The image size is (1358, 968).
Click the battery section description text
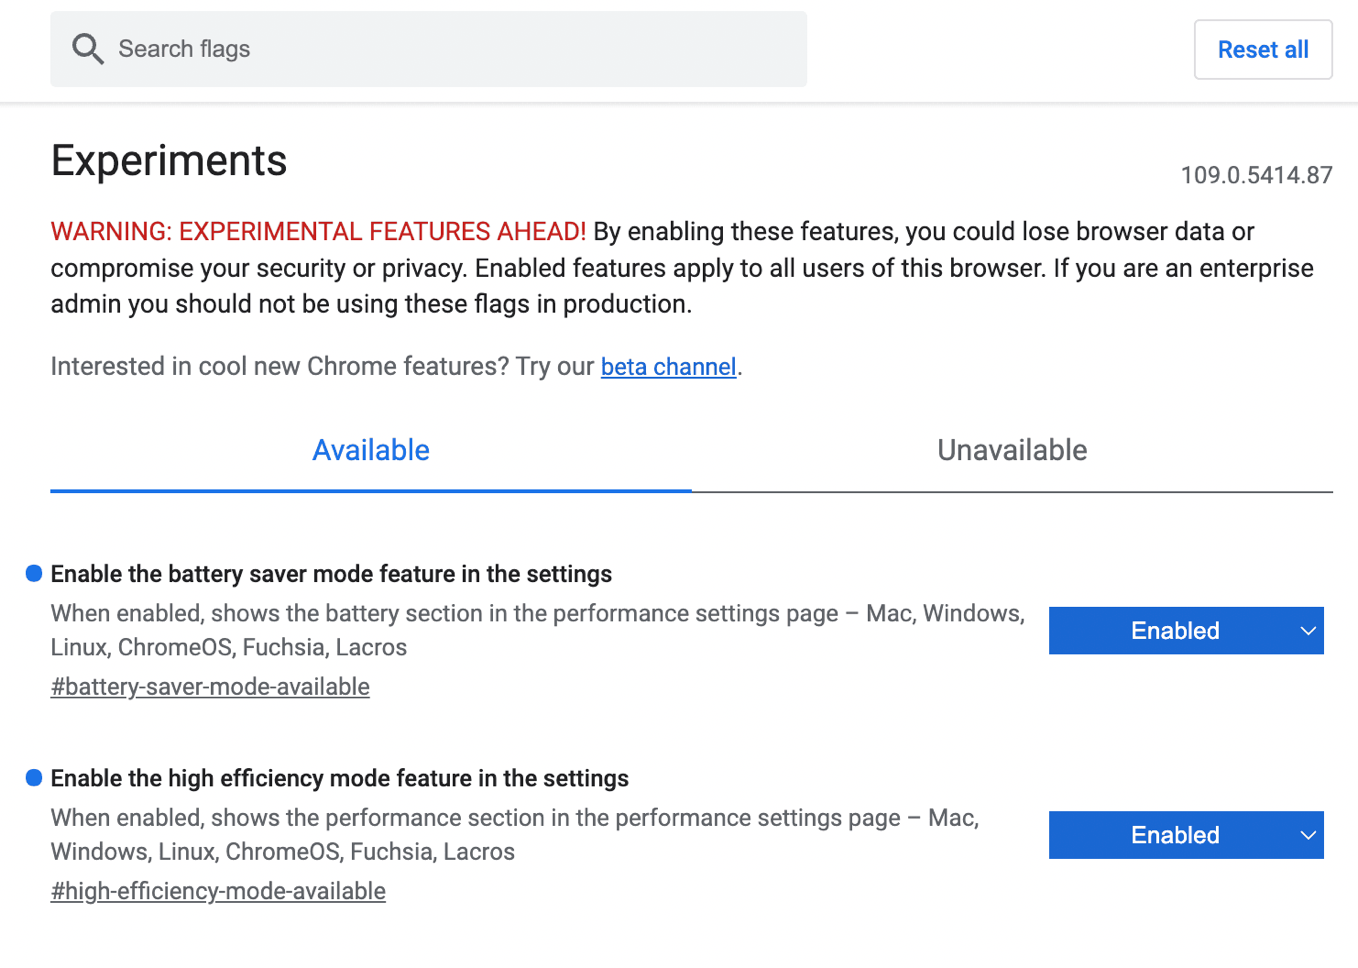(538, 630)
